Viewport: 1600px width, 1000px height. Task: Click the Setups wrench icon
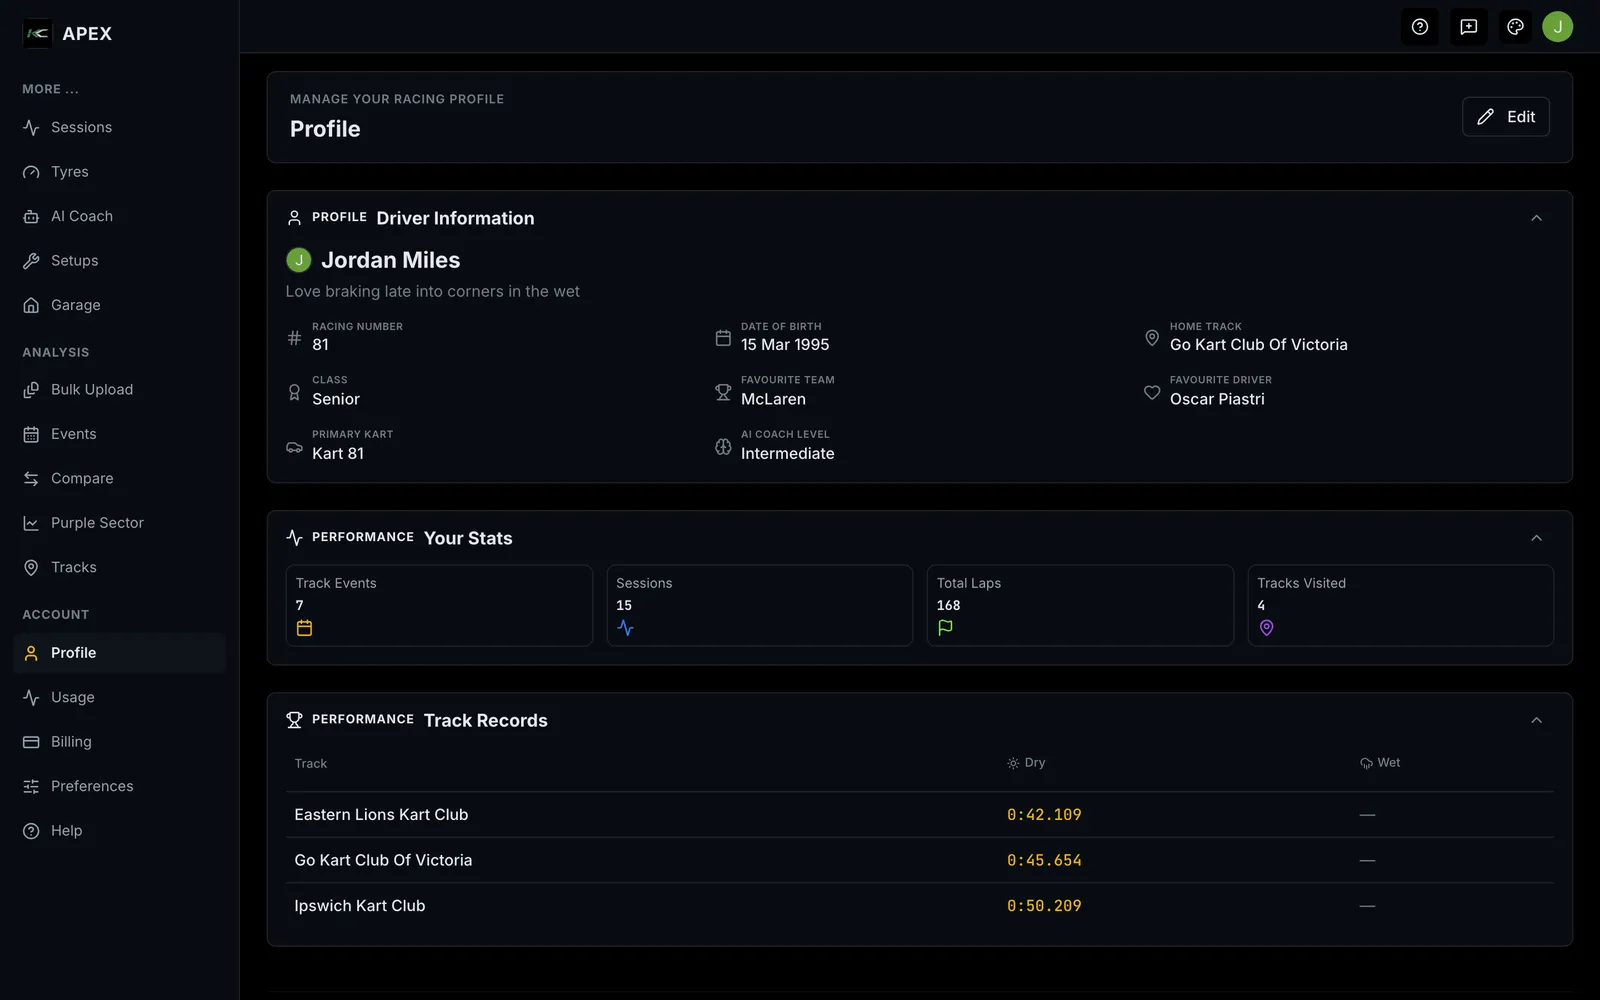[31, 261]
